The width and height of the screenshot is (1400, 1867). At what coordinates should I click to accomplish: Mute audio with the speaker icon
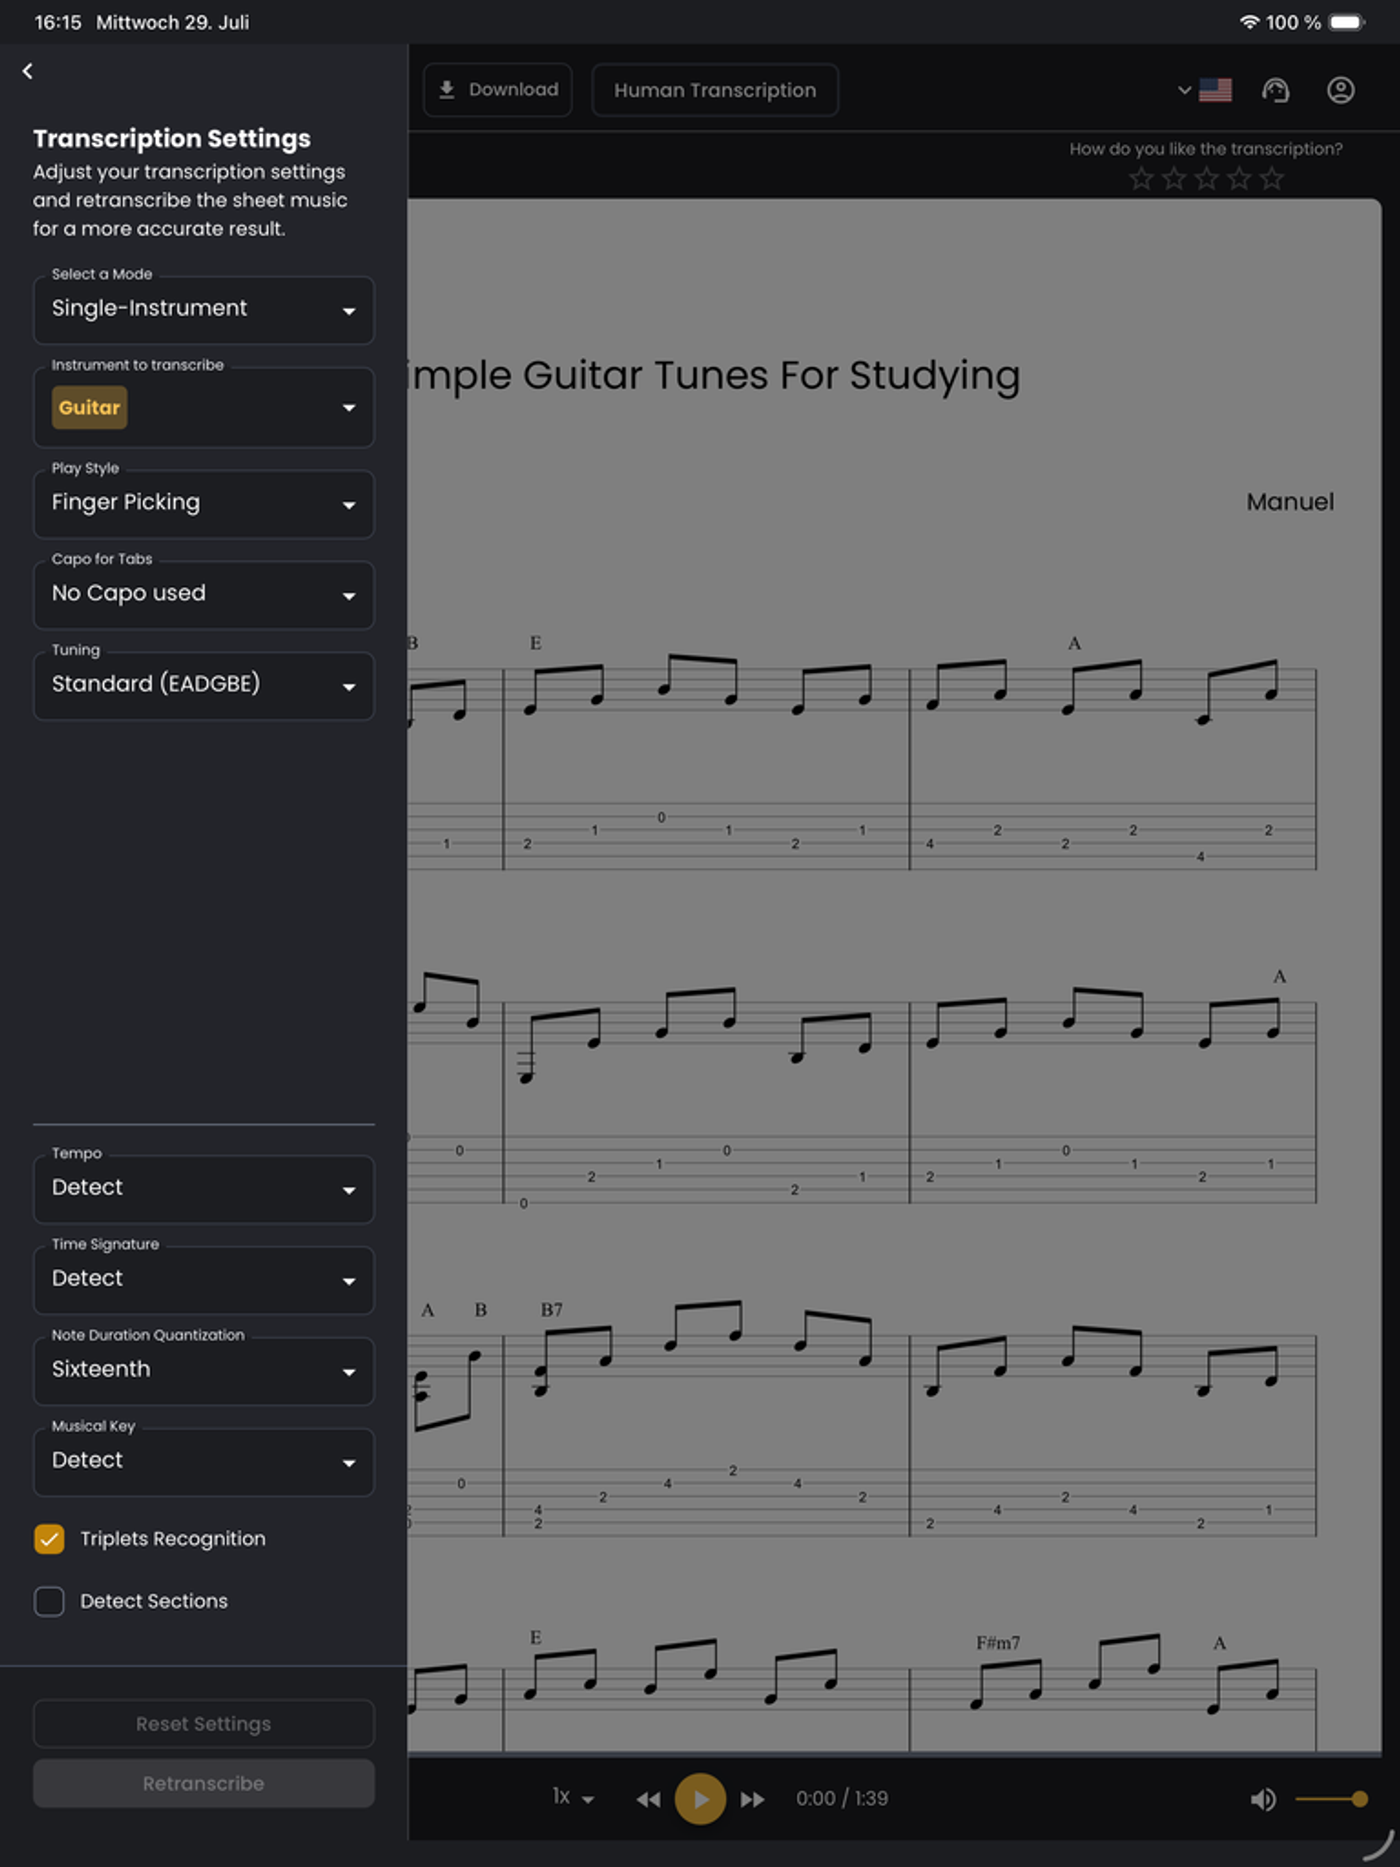pyautogui.click(x=1263, y=1799)
